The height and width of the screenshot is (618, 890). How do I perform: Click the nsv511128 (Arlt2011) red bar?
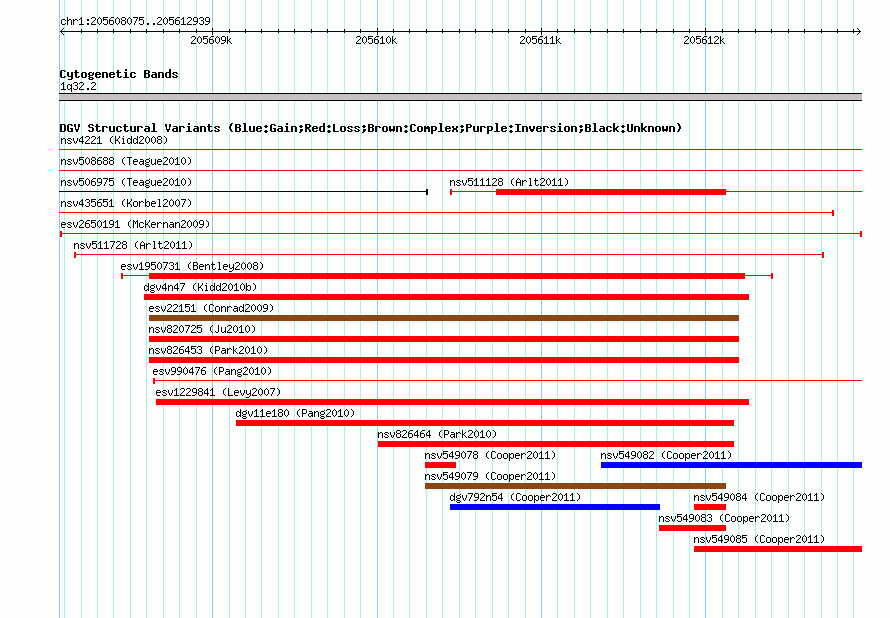click(x=611, y=192)
